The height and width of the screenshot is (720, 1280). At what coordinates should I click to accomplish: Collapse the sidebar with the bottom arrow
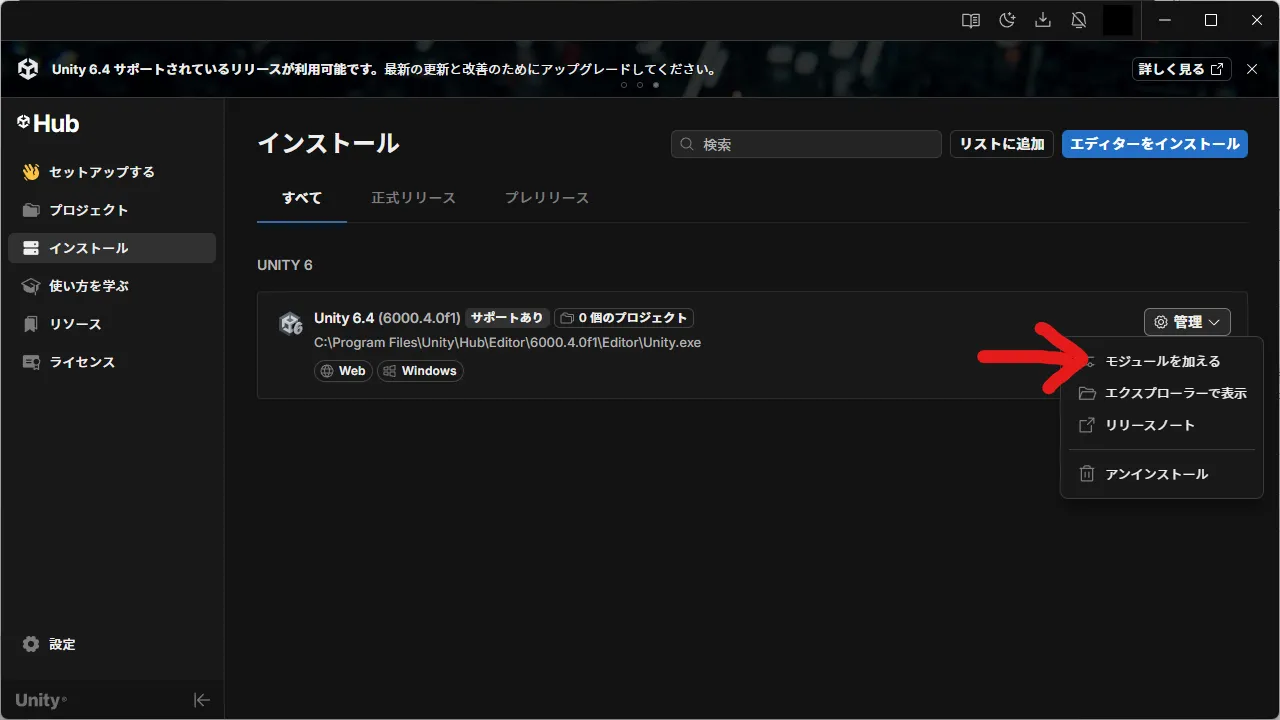[201, 699]
